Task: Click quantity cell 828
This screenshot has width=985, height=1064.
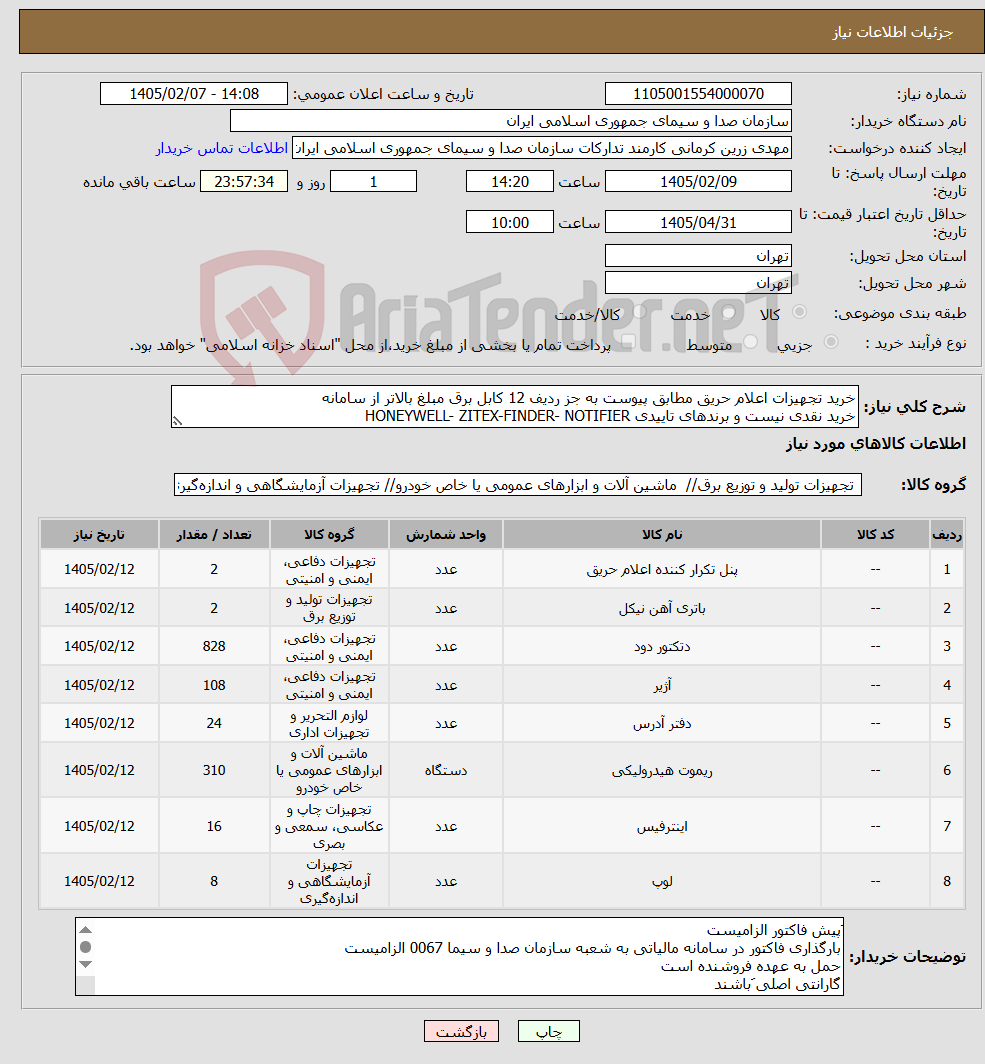Action: point(214,647)
